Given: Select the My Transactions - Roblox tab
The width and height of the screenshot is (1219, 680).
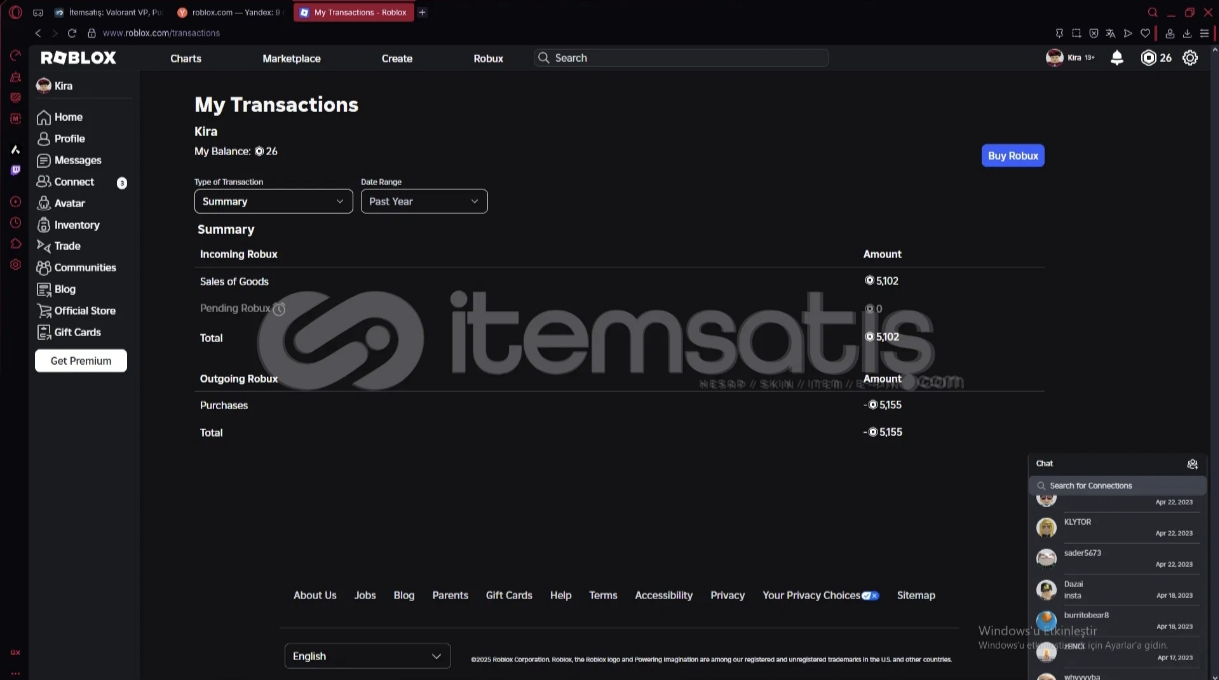Looking at the screenshot, I should 353,12.
